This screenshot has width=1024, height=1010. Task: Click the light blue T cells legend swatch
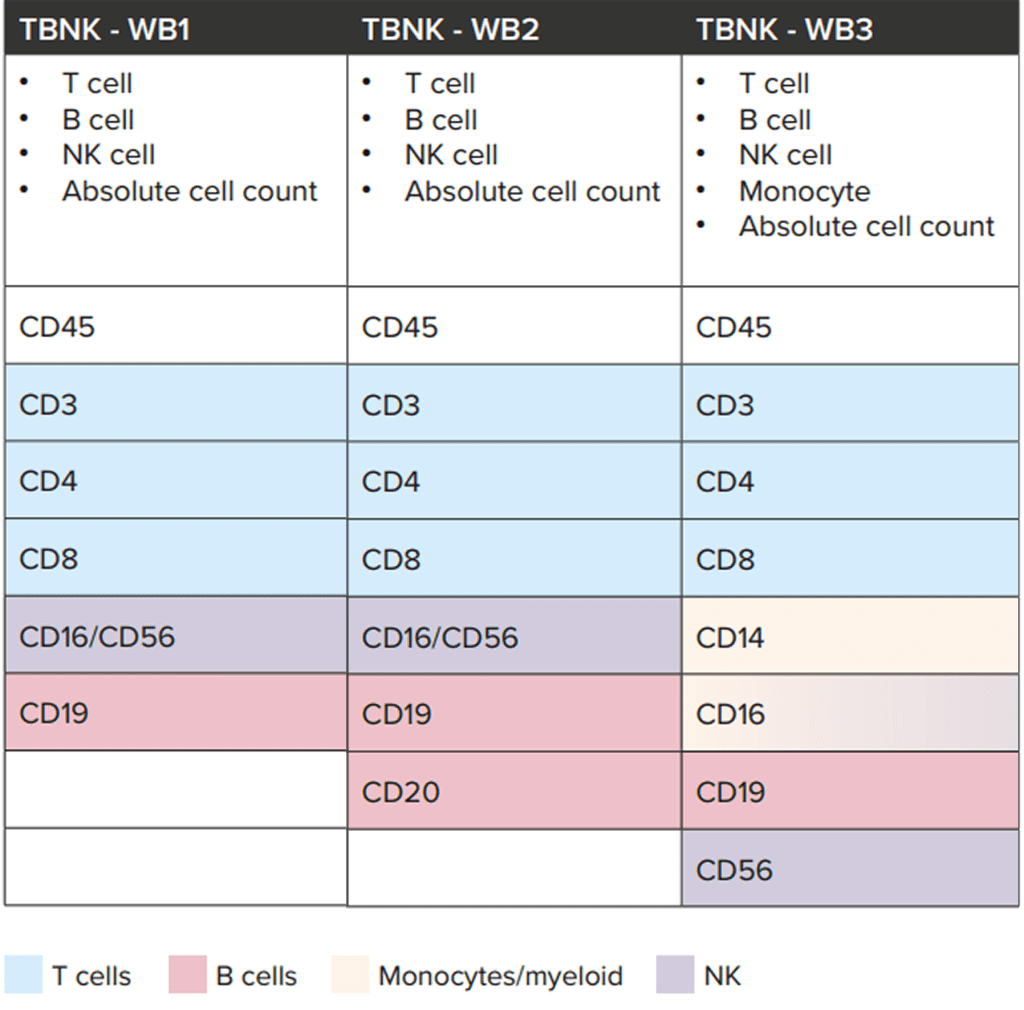tap(23, 975)
